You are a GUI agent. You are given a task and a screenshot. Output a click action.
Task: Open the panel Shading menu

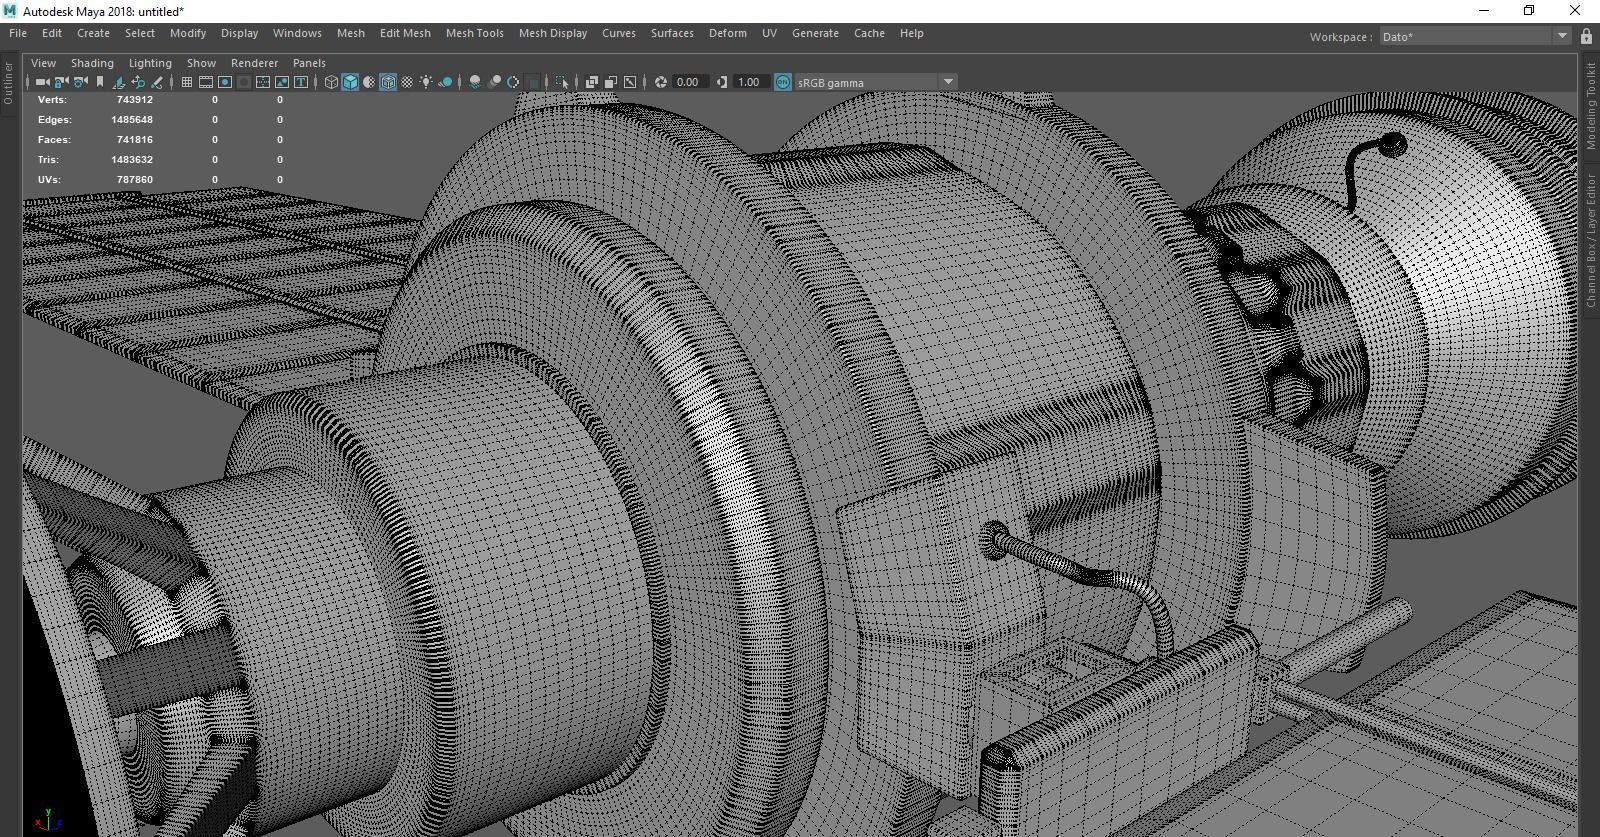[x=92, y=62]
